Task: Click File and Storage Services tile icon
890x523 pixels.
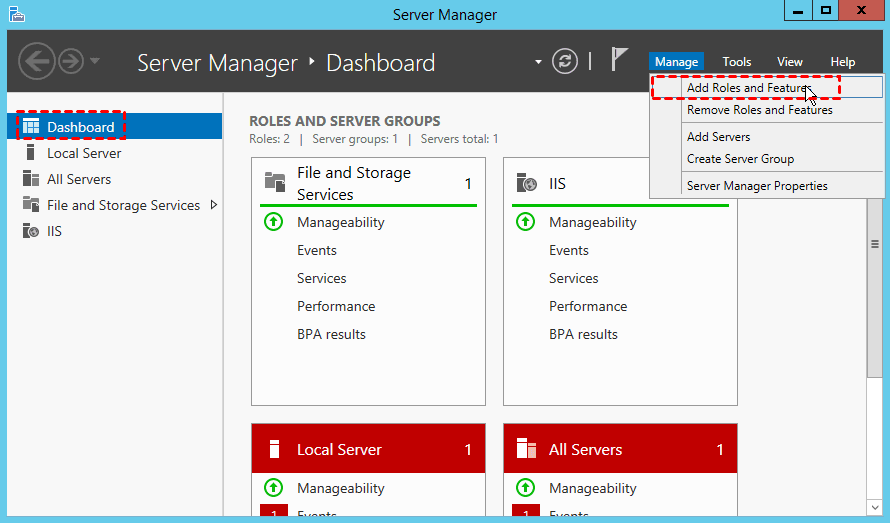Action: pyautogui.click(x=275, y=182)
